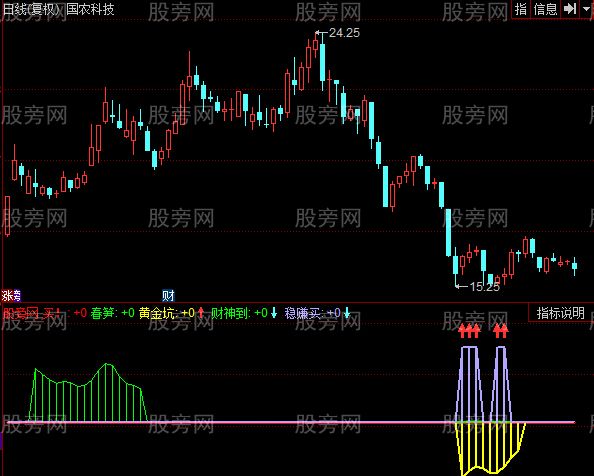
Task: Click the 指 indicator button
Action: click(521, 9)
